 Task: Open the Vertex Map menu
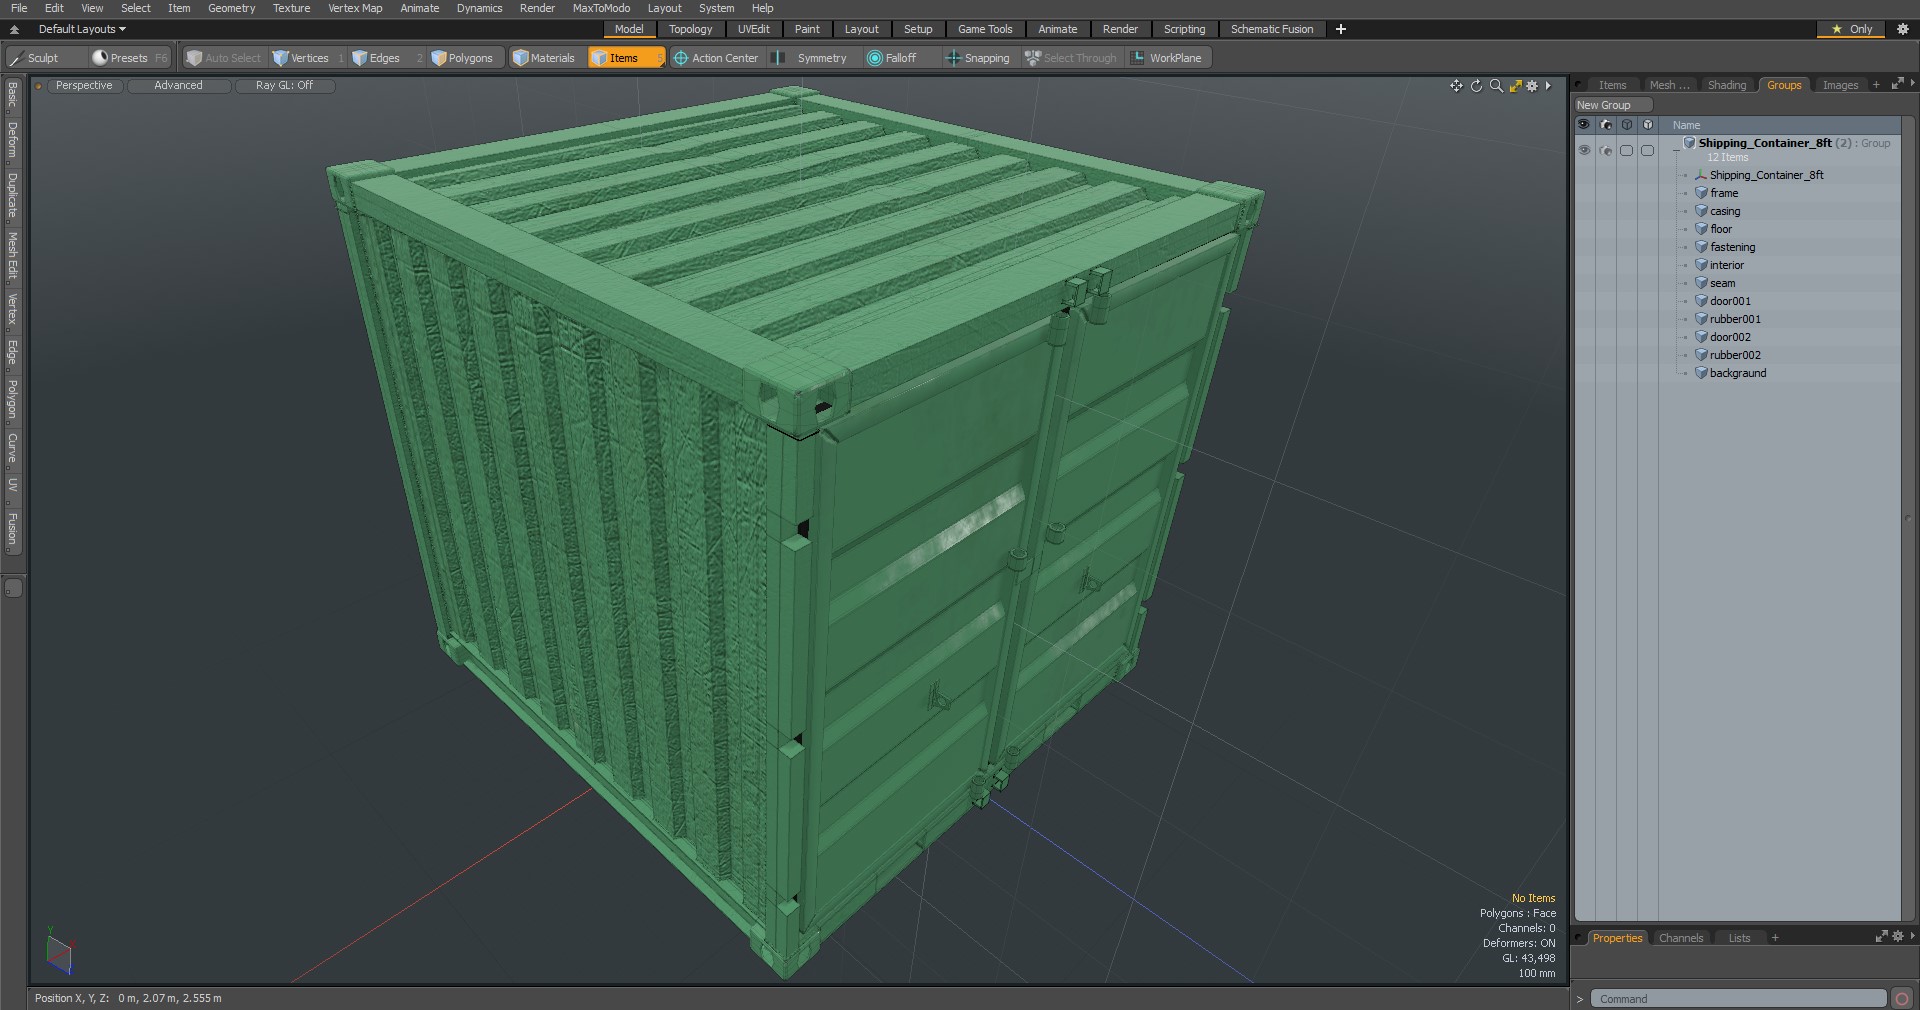(x=355, y=8)
